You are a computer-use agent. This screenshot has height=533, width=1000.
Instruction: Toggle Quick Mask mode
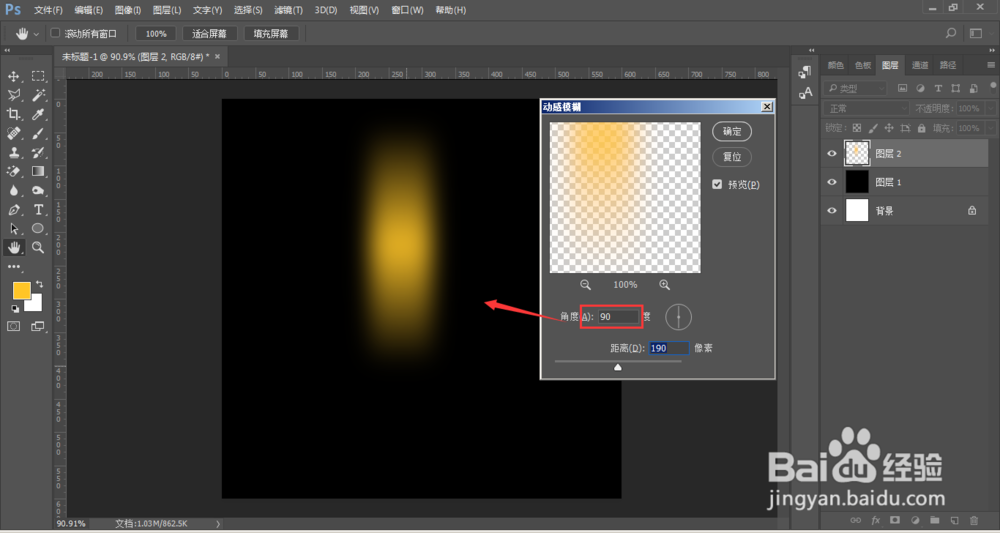pyautogui.click(x=13, y=326)
